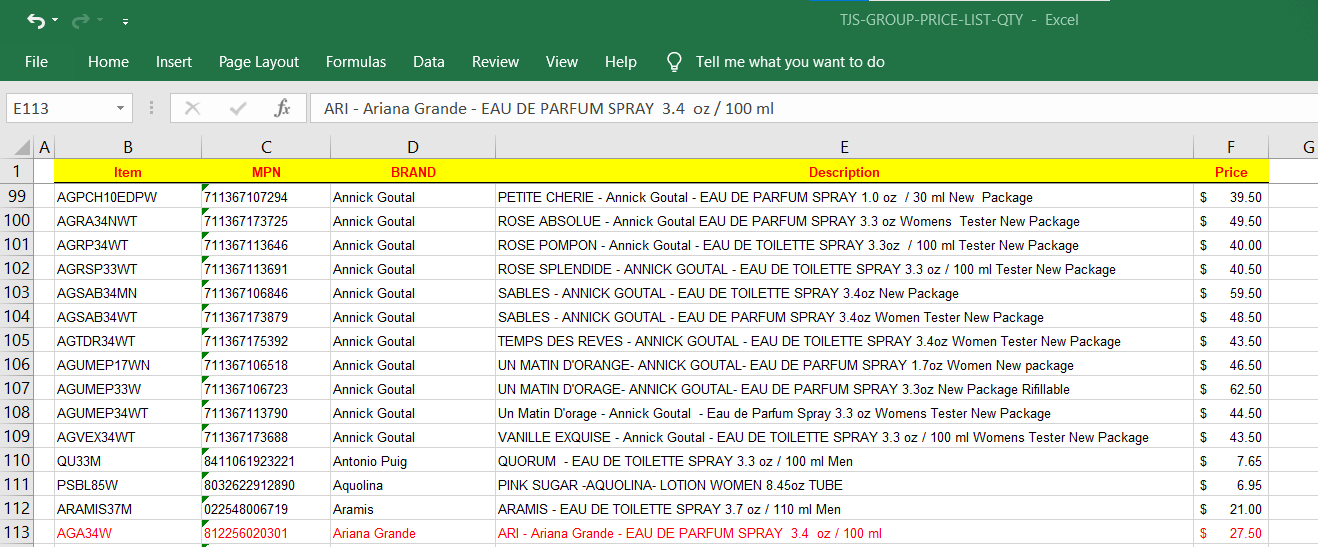1318x547 pixels.
Task: Select item cell AGUMEP17WN
Action: tap(128, 365)
